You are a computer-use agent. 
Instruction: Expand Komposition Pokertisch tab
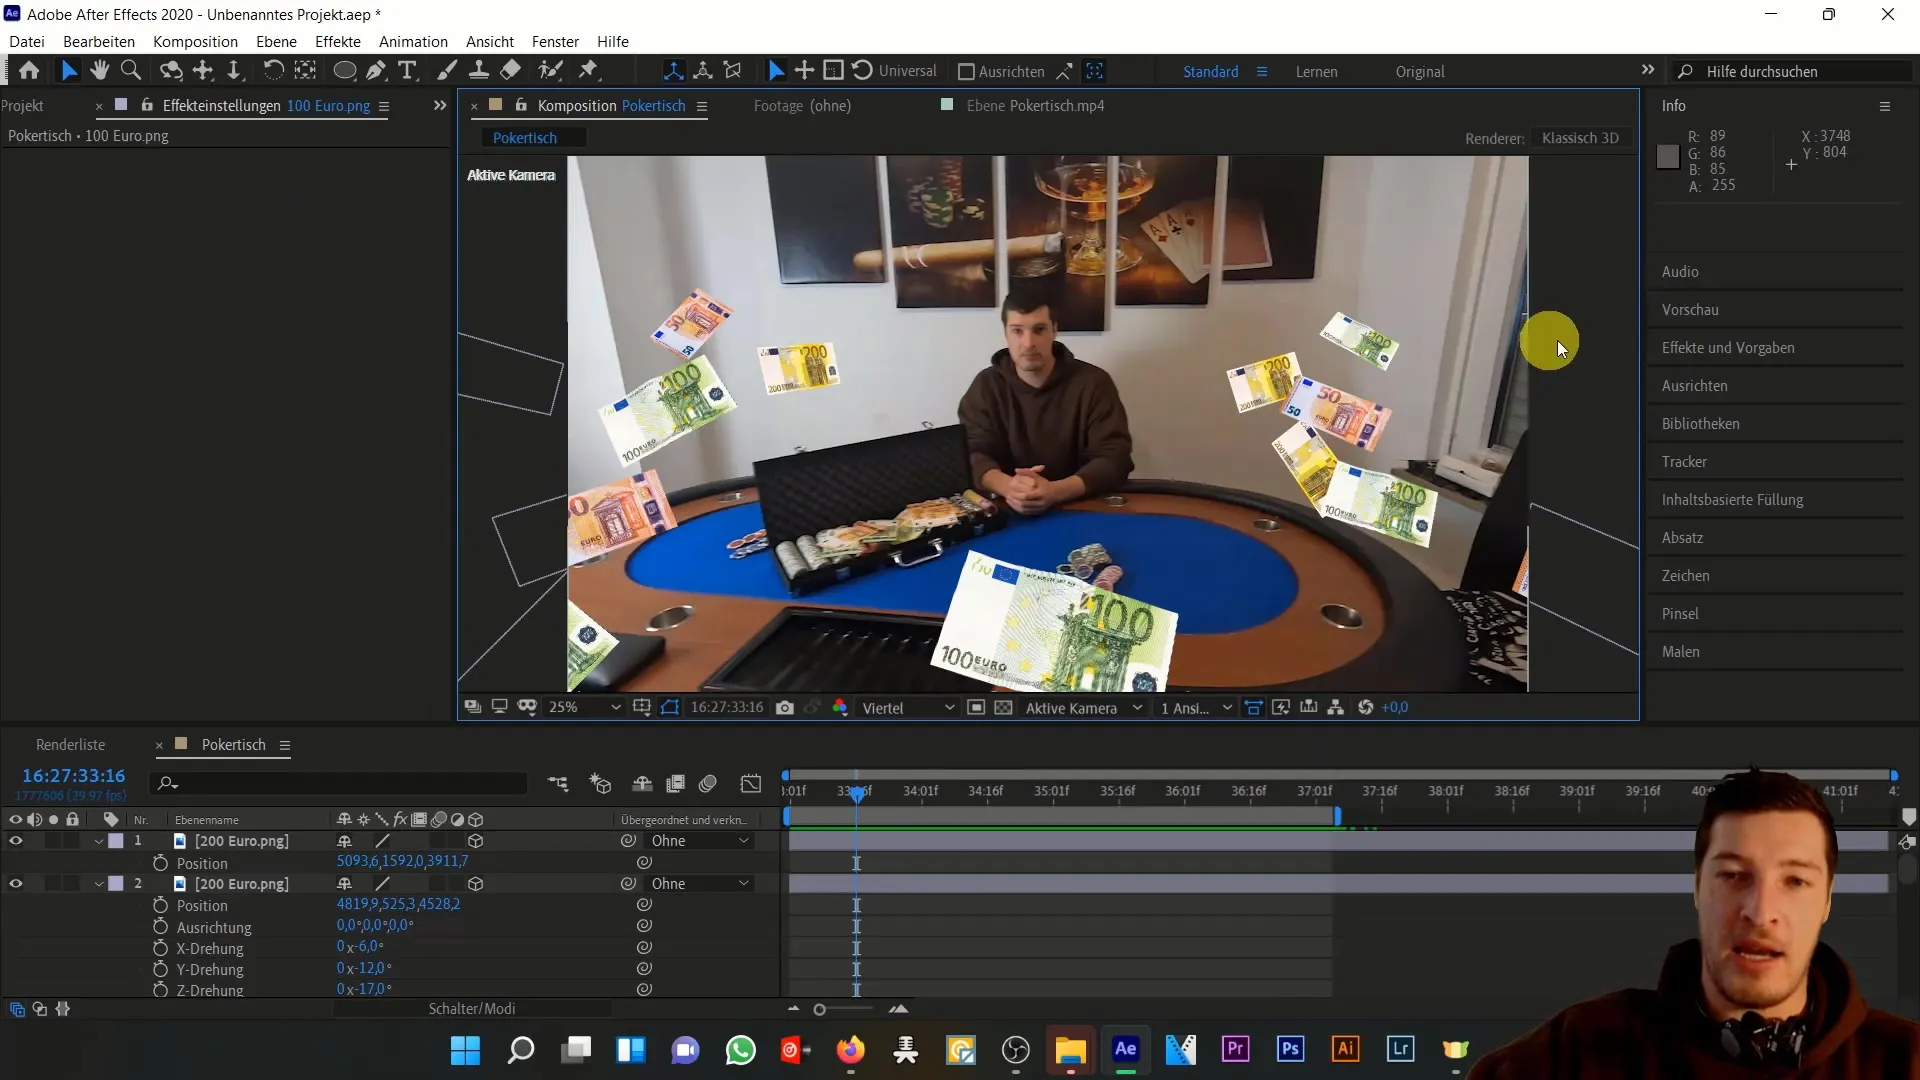[702, 105]
